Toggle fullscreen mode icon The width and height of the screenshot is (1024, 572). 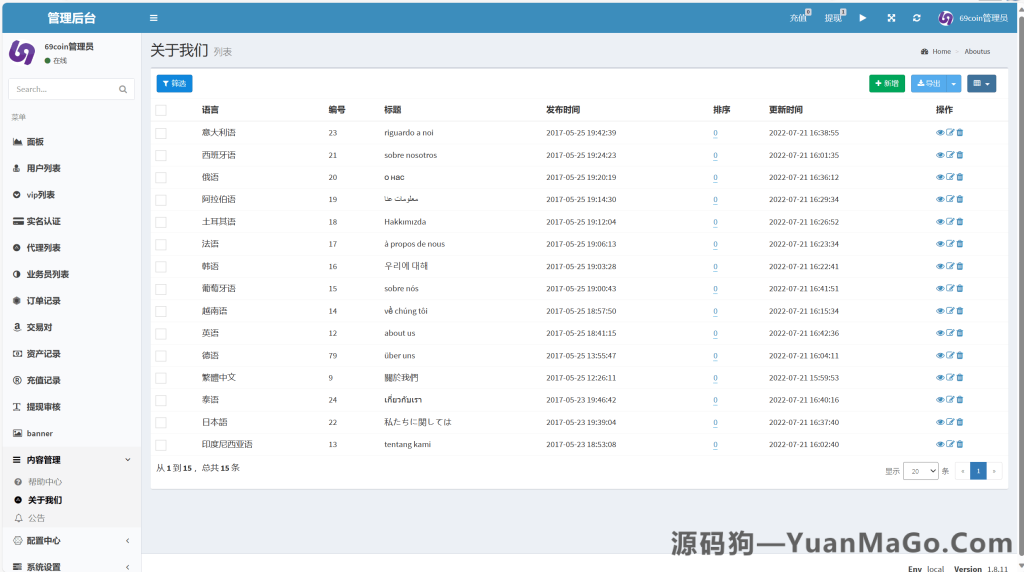click(x=891, y=18)
